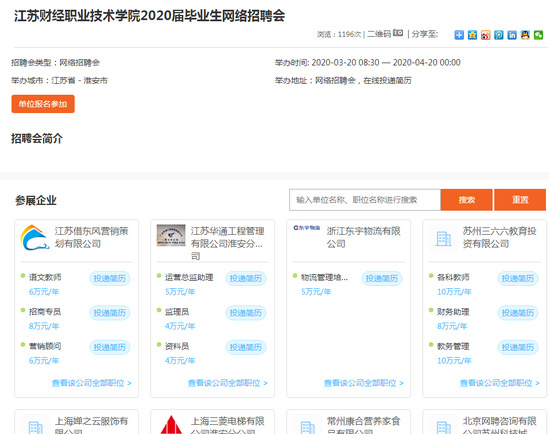This screenshot has width=549, height=434.
Task: Submit resume for 物流管理培训 position
Action: click(382, 279)
